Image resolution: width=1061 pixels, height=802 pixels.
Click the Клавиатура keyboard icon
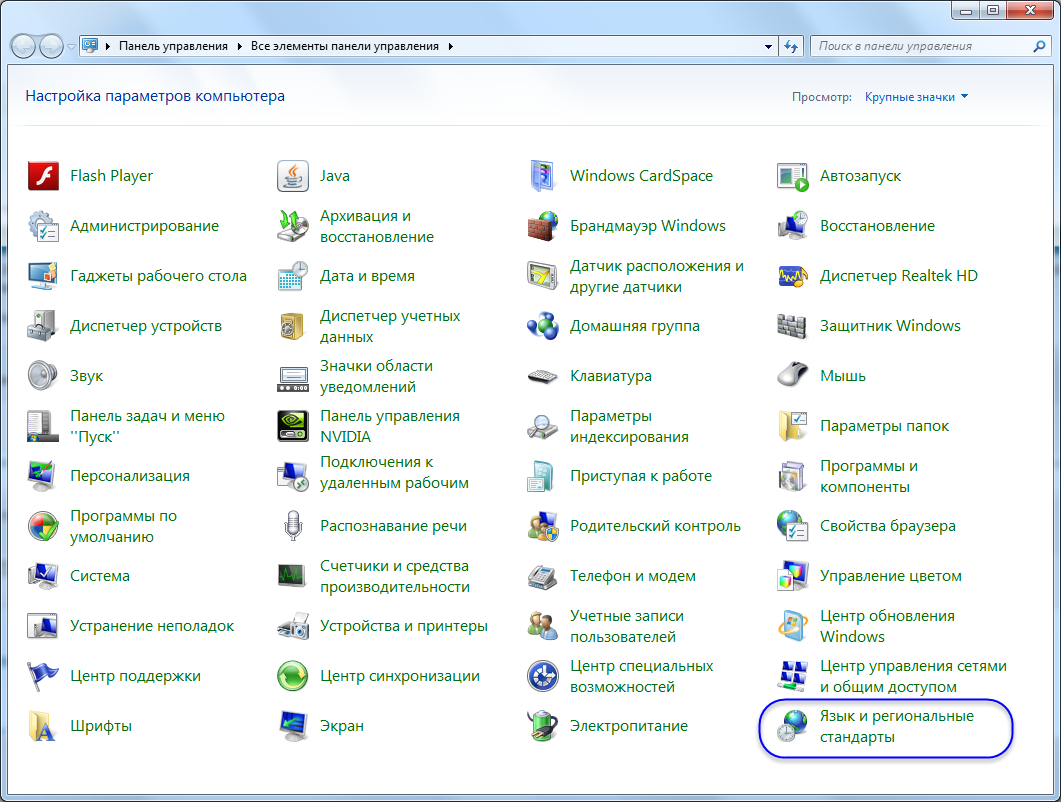(x=543, y=376)
